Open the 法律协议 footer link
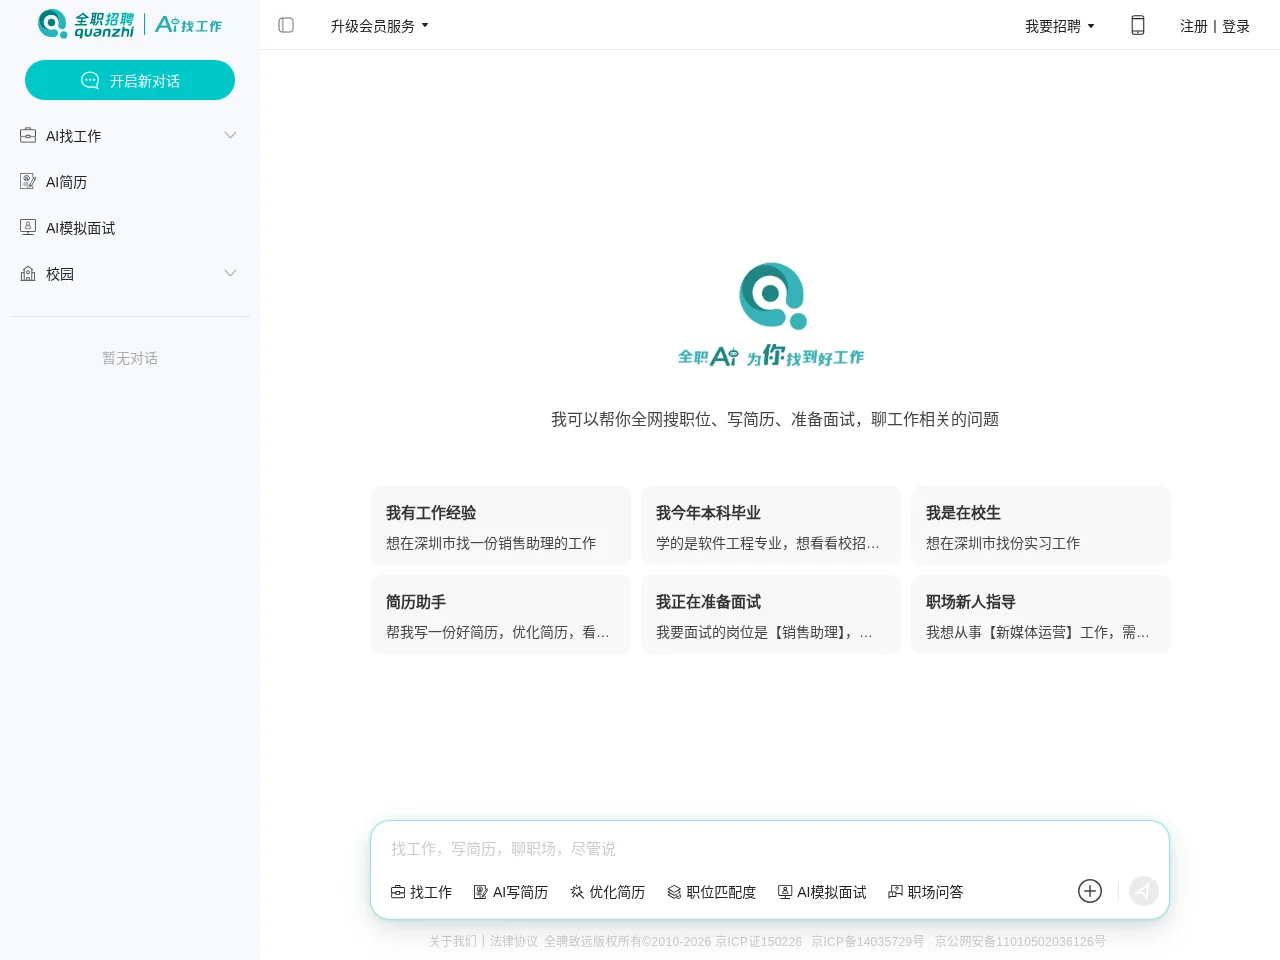 [514, 941]
